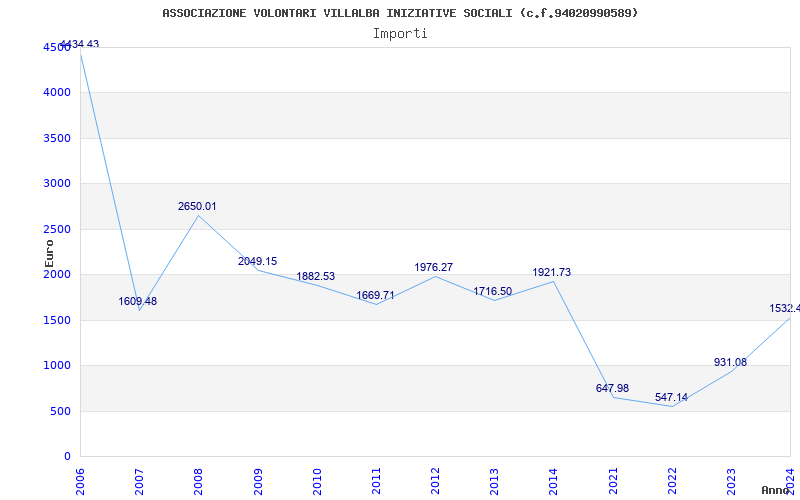Viewport: 800px width, 500px height.
Task: Select the data label 1609.48
Action: 138,302
